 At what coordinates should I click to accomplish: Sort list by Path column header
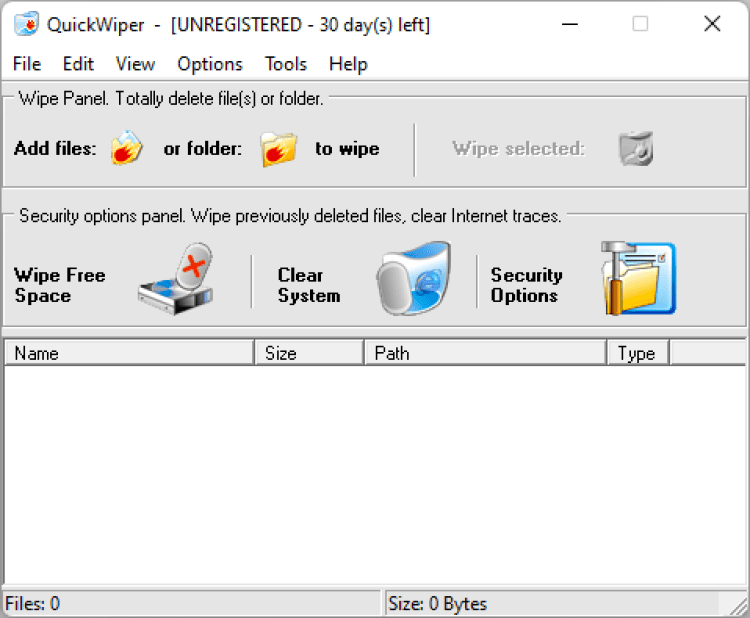point(485,353)
